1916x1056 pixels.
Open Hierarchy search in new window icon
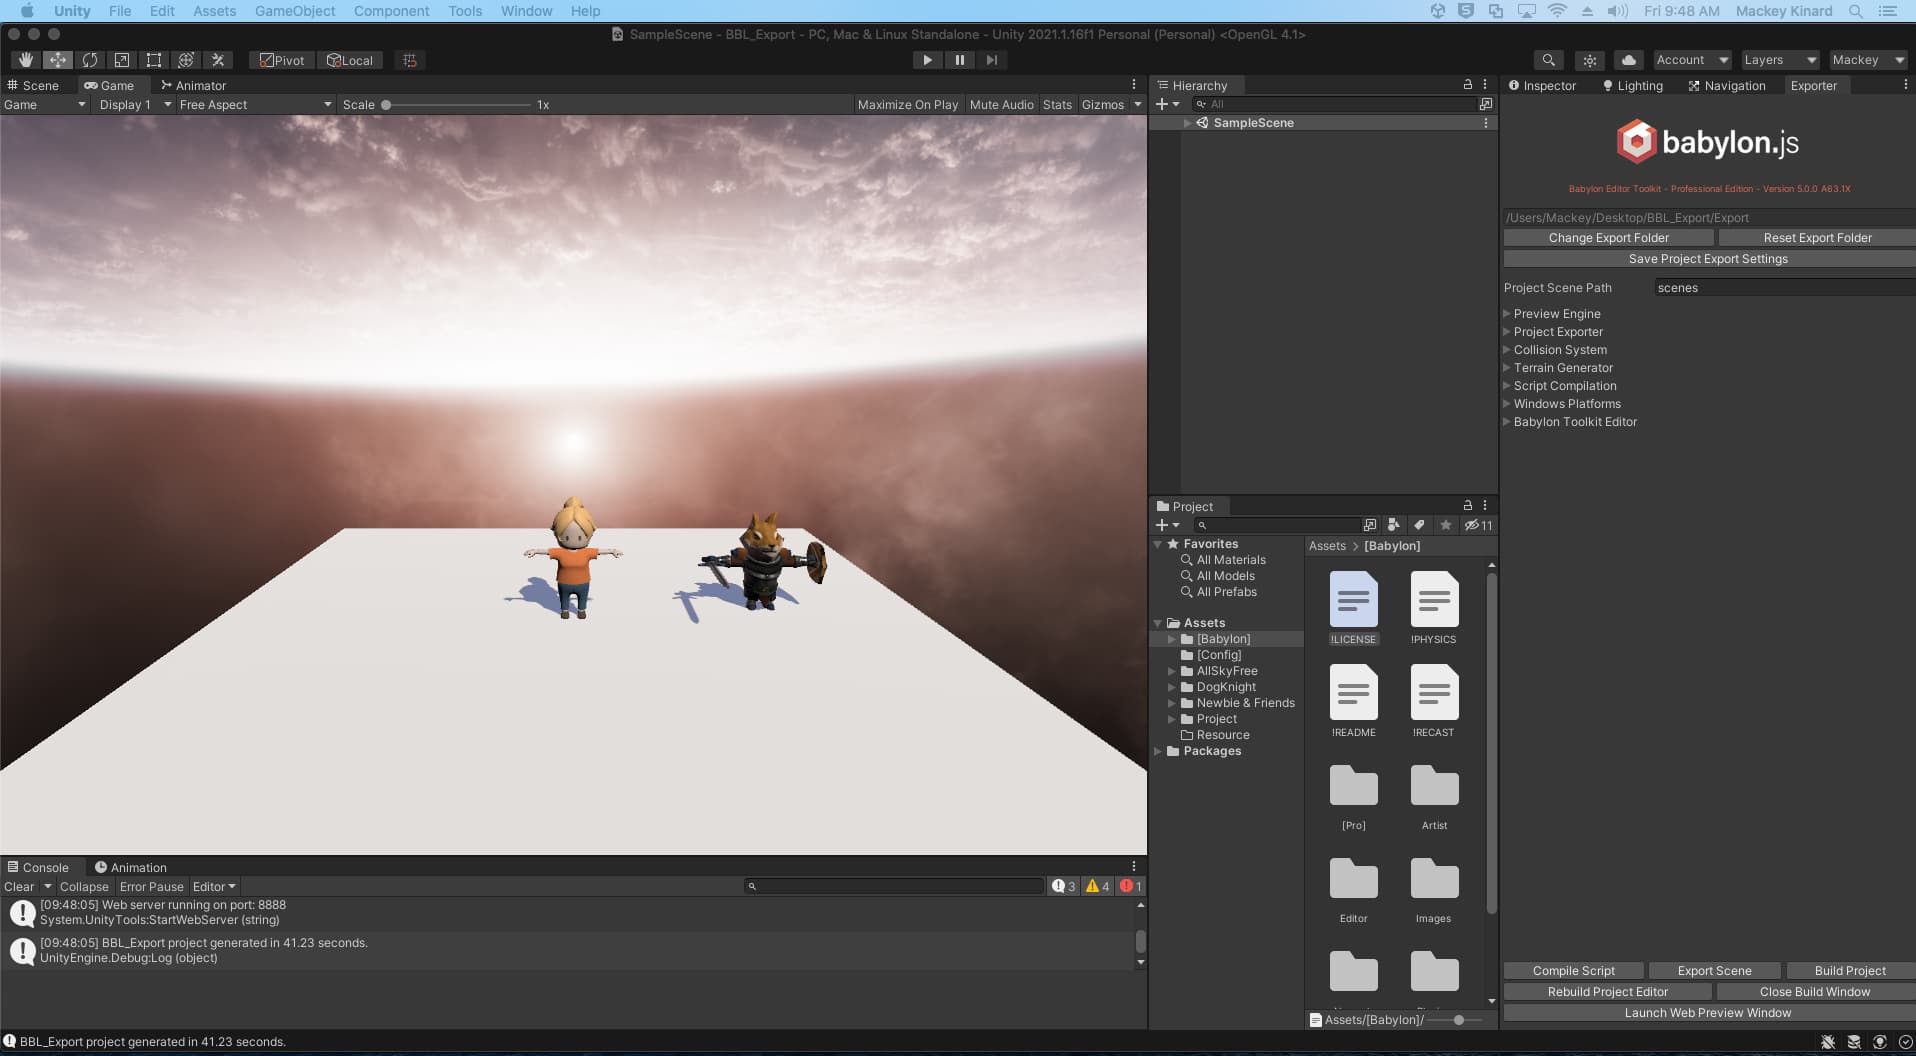pos(1486,104)
